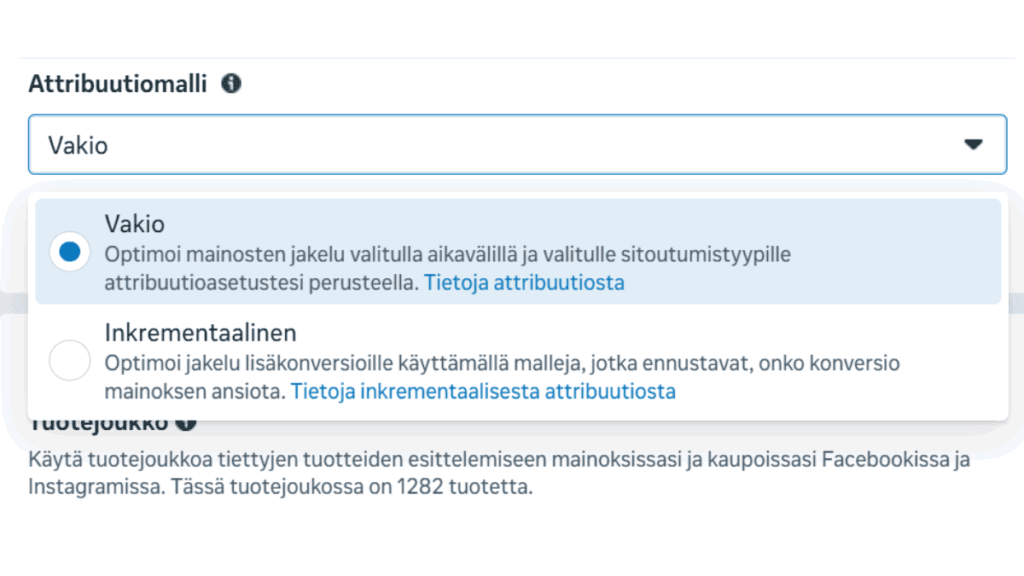This screenshot has width=1024, height=576.
Task: Click the Vakio input field
Action: 400,144
